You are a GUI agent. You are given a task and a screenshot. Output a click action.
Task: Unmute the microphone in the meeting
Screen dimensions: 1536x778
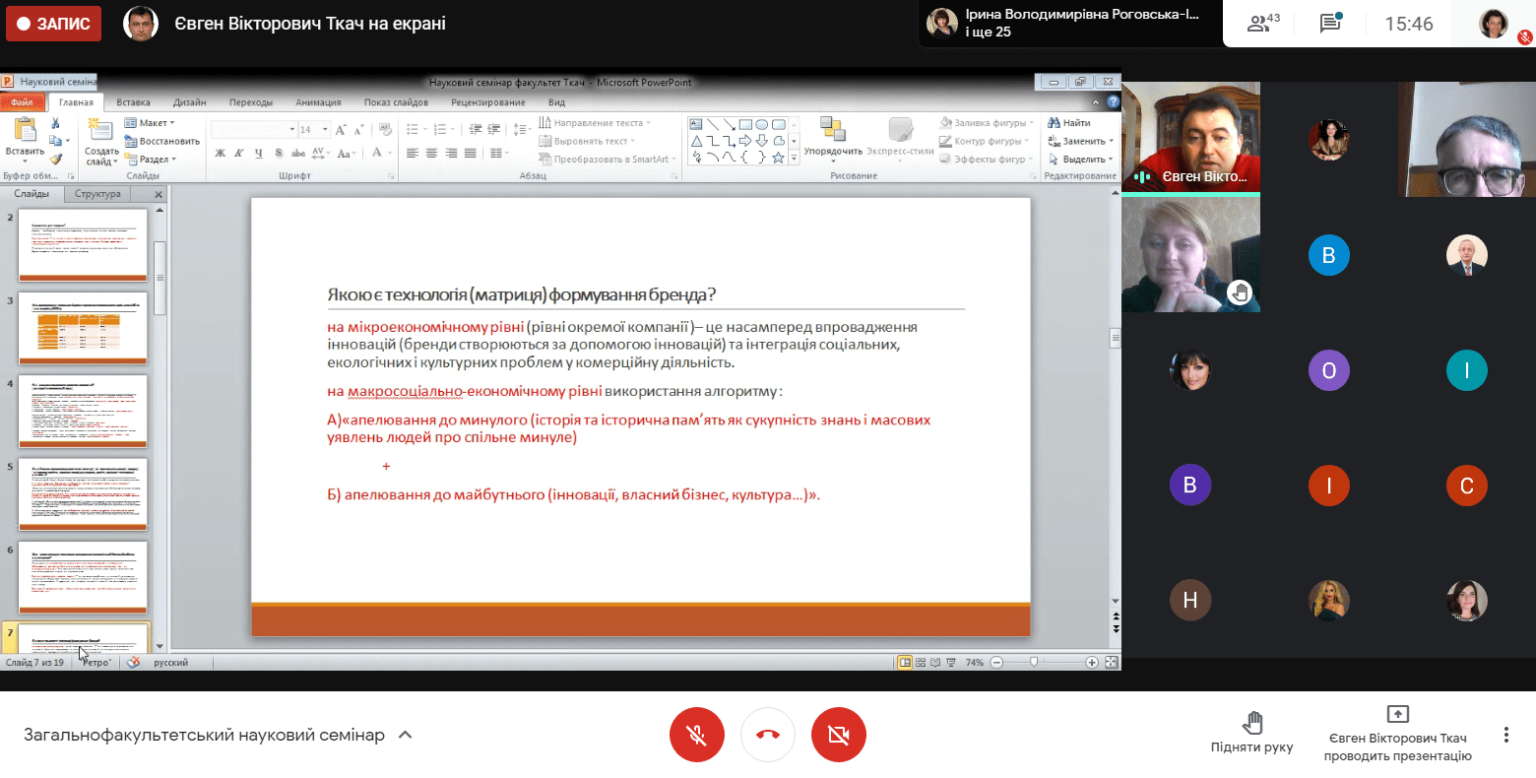click(697, 735)
